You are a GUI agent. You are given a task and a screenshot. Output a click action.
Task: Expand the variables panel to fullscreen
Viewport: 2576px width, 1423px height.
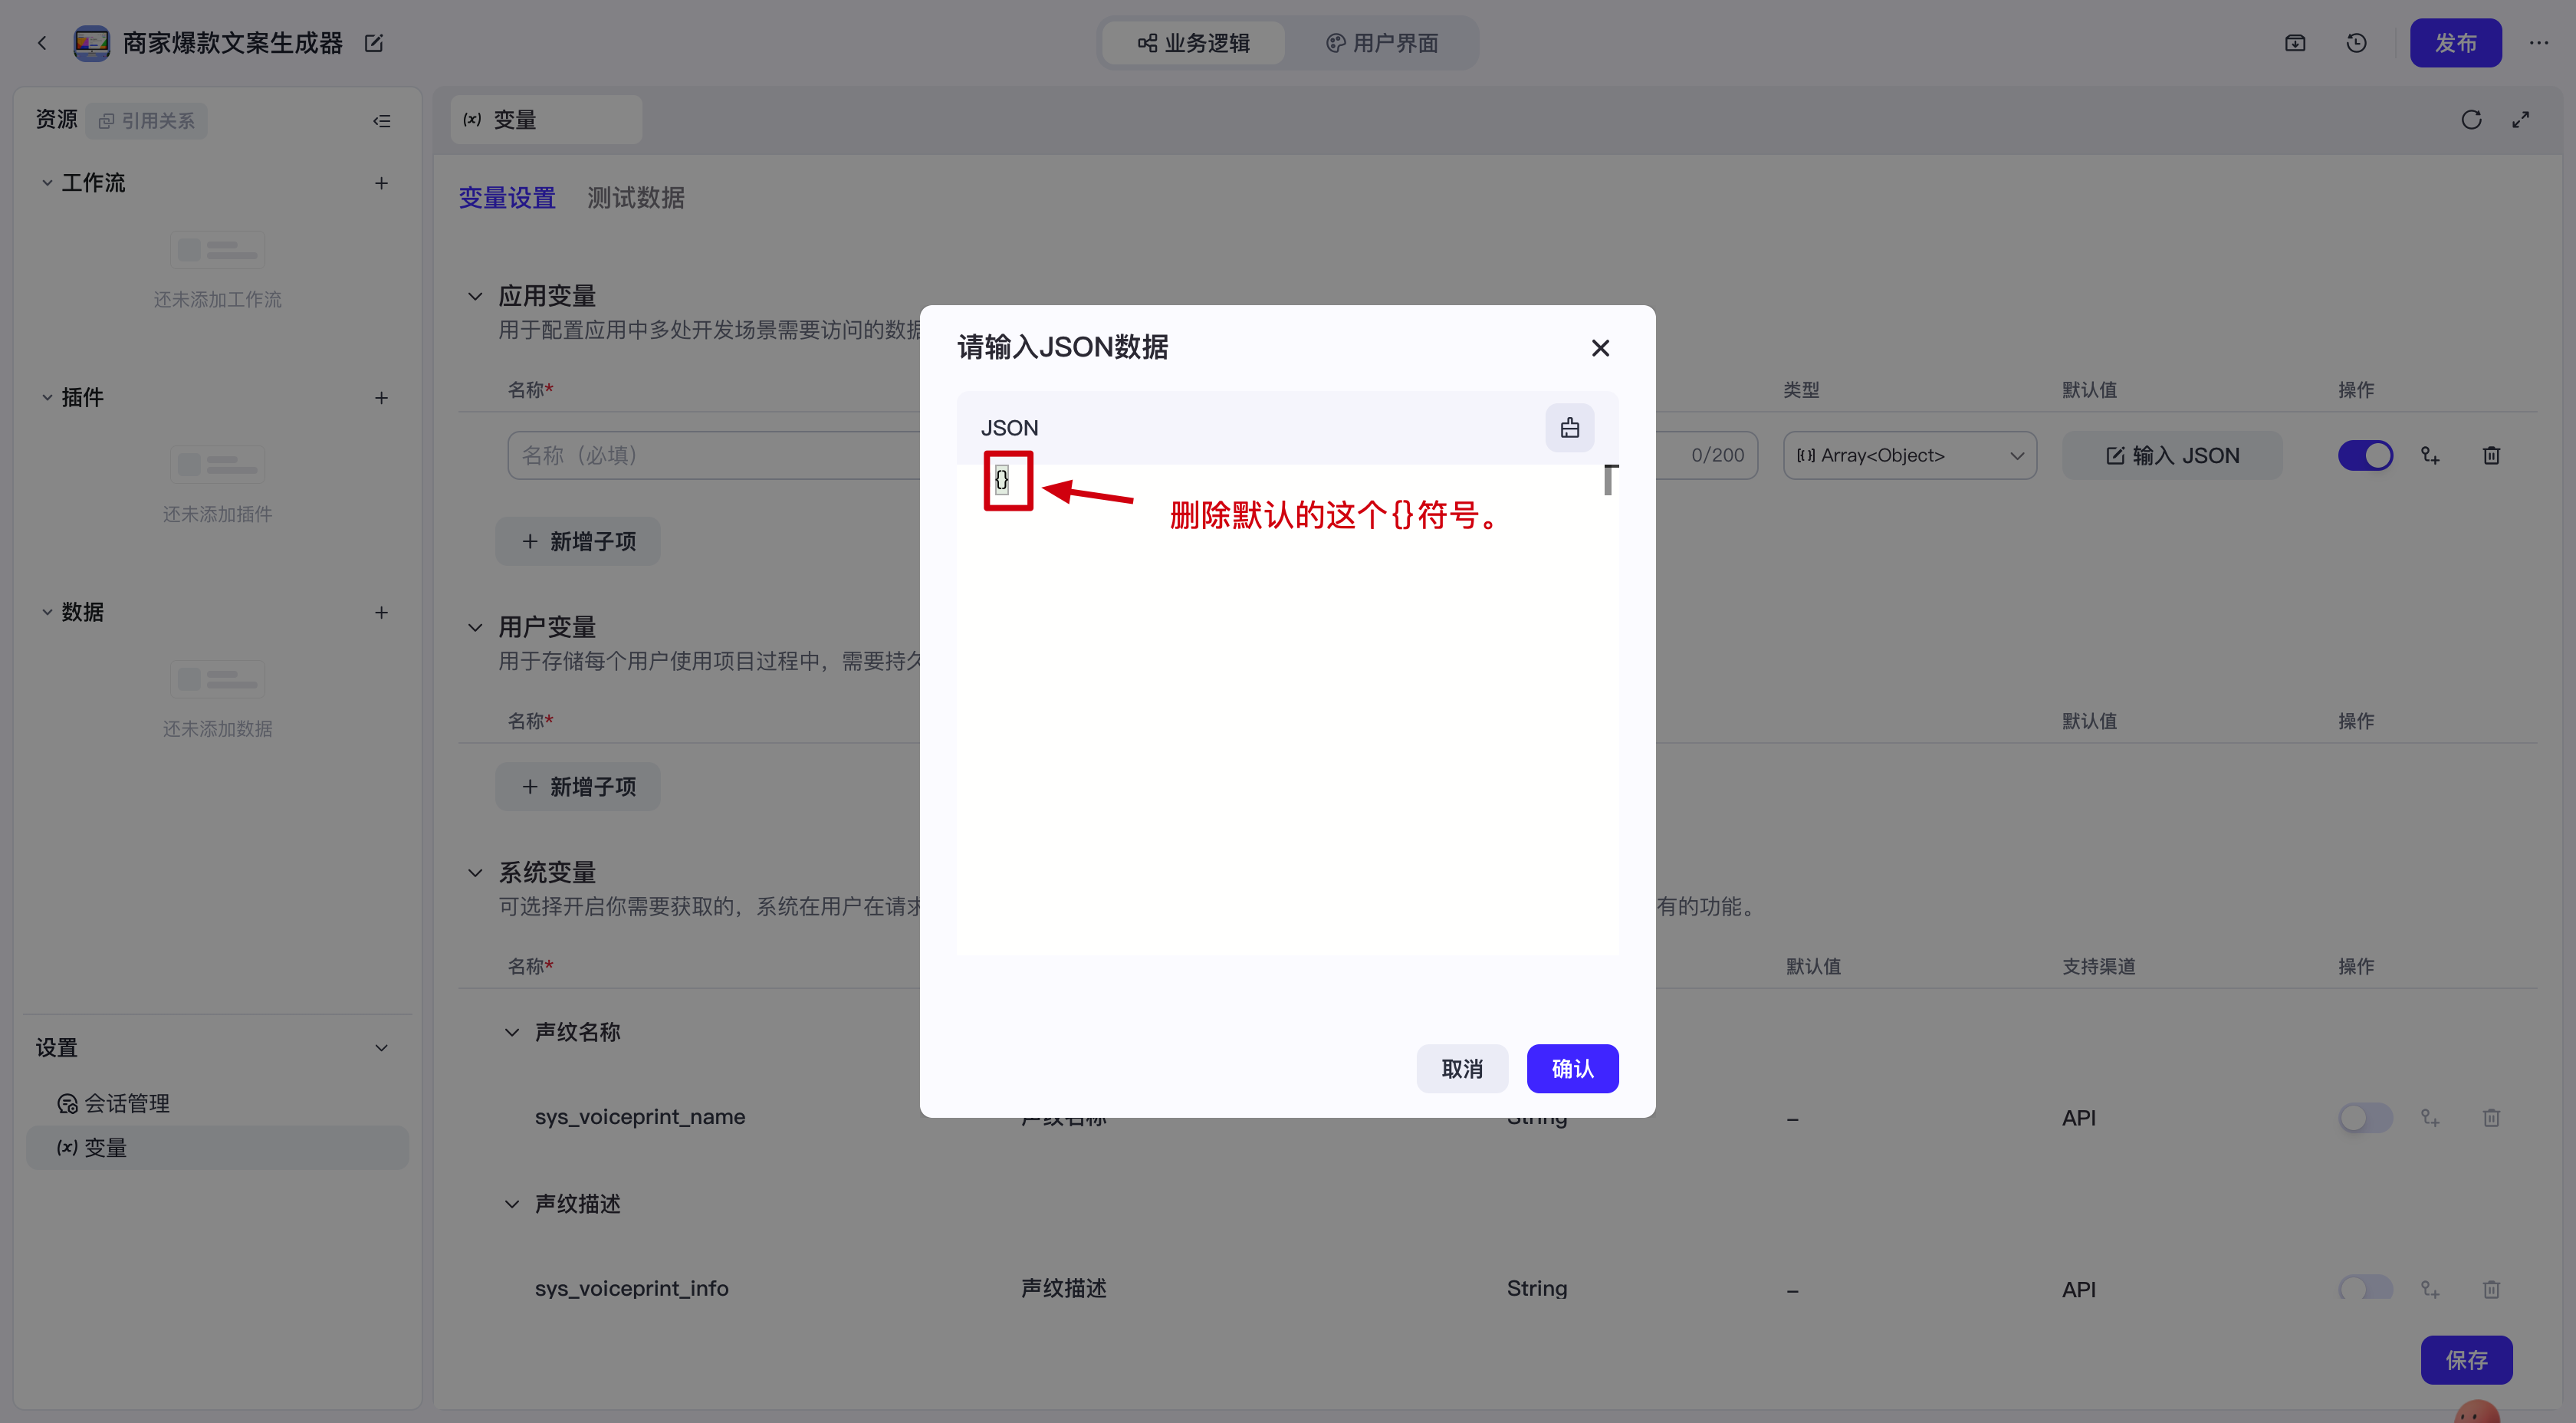click(x=2521, y=120)
